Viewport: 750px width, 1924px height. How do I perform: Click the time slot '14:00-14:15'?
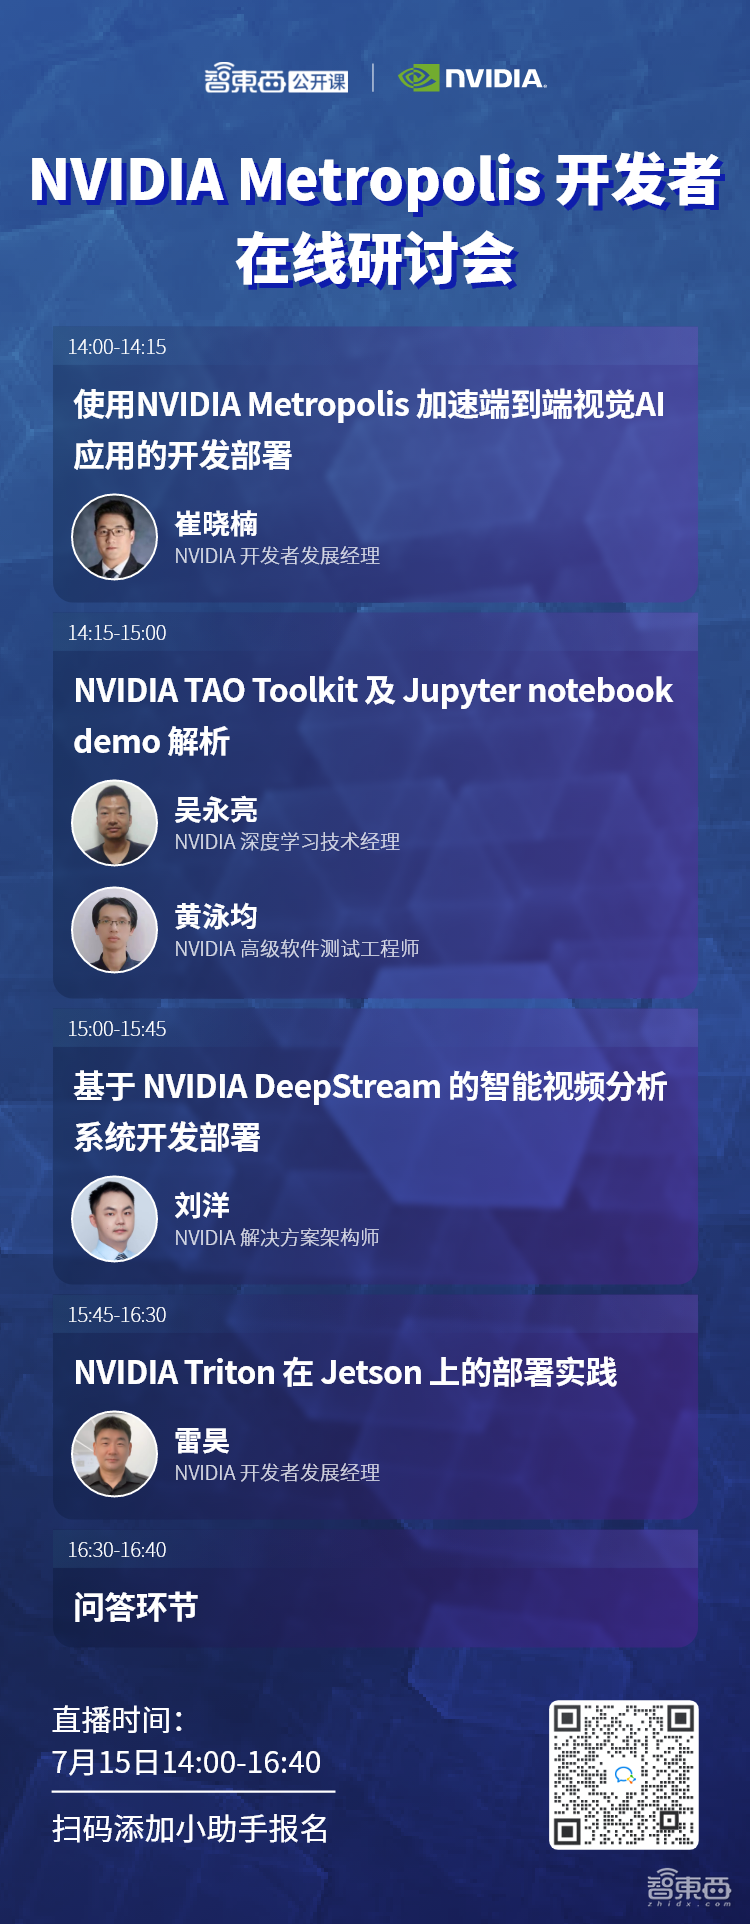117,347
